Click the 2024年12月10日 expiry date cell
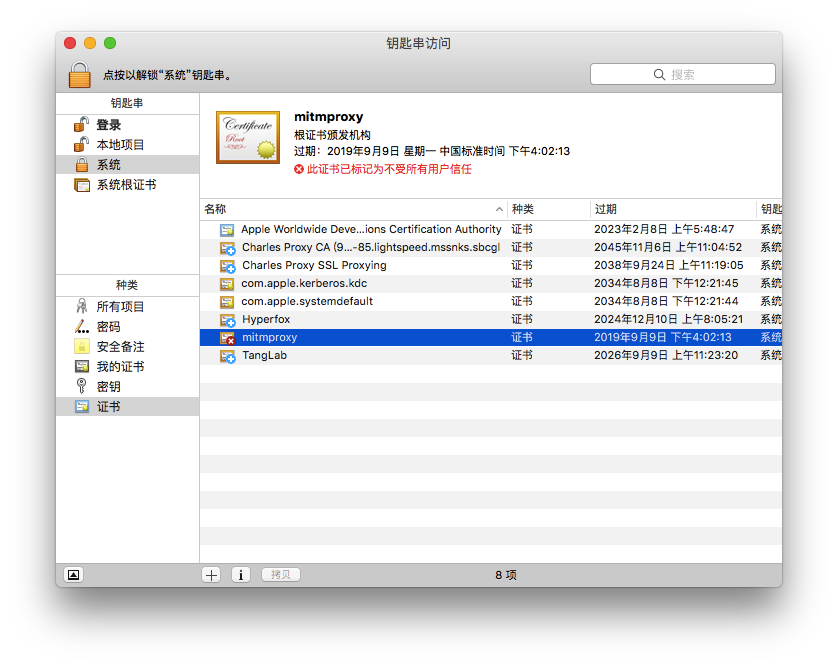The height and width of the screenshot is (667, 838). point(669,320)
